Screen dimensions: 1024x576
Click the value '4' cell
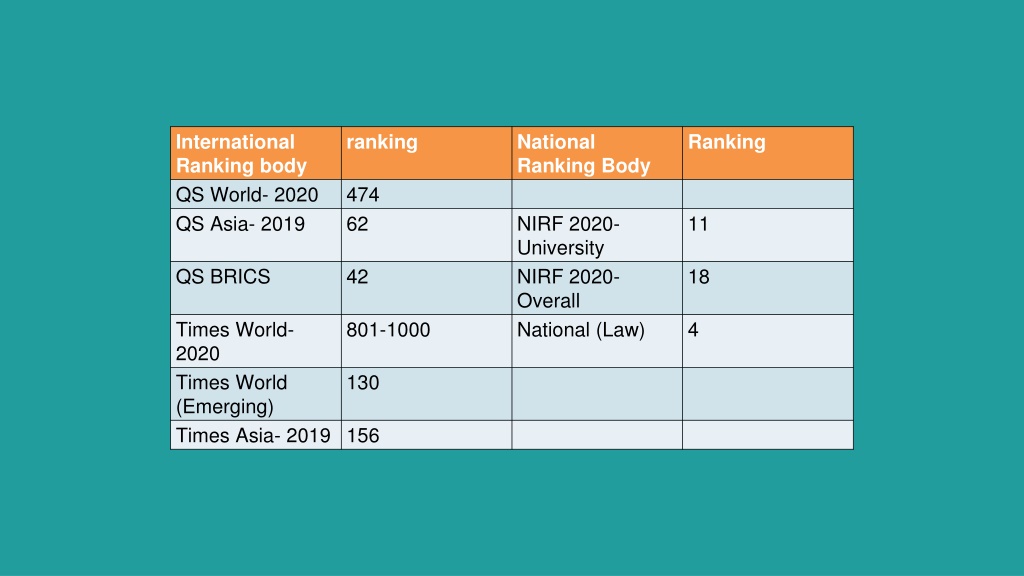coord(768,342)
